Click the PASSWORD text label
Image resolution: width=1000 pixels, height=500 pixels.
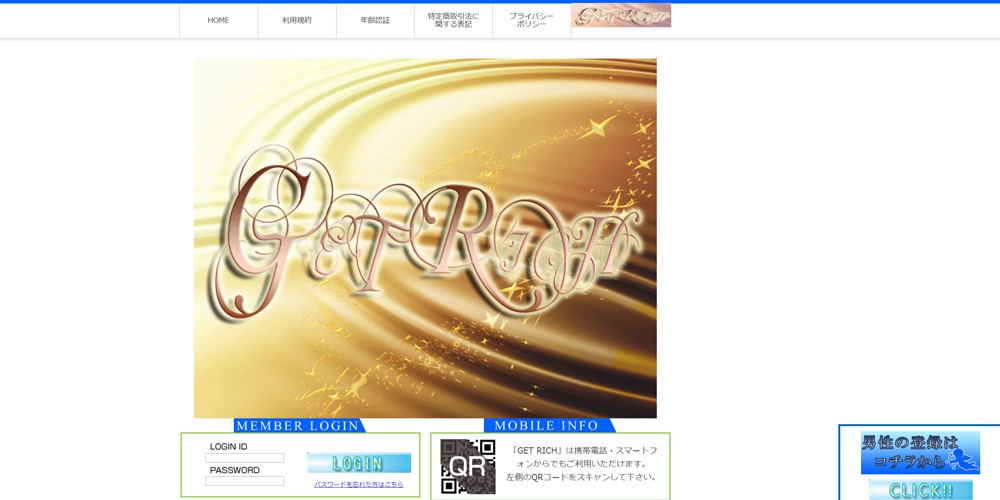[x=234, y=470]
